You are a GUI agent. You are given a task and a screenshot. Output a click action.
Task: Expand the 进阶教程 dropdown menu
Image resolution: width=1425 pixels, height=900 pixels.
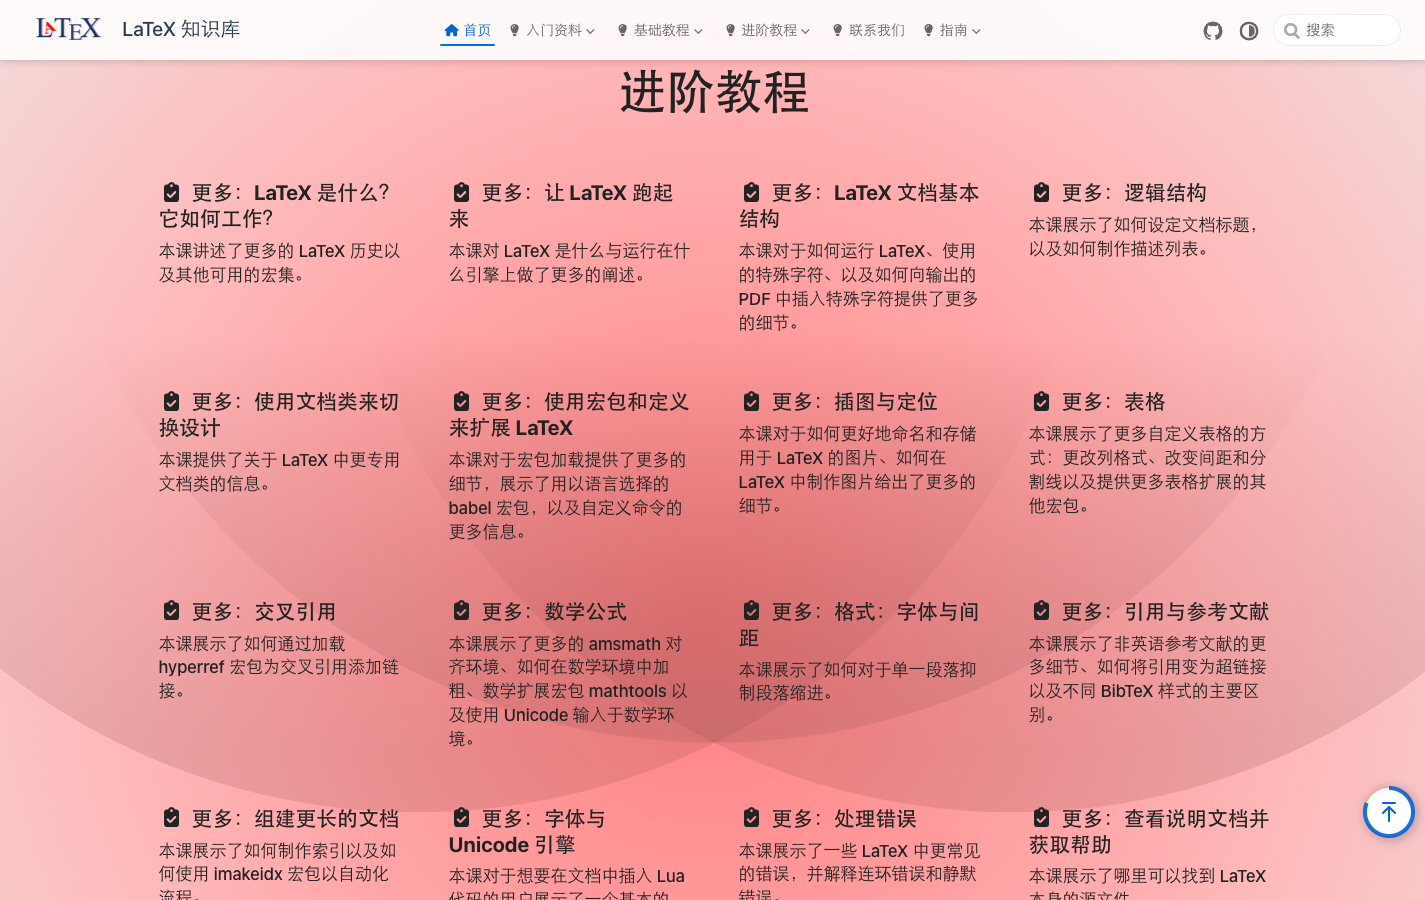coord(767,30)
